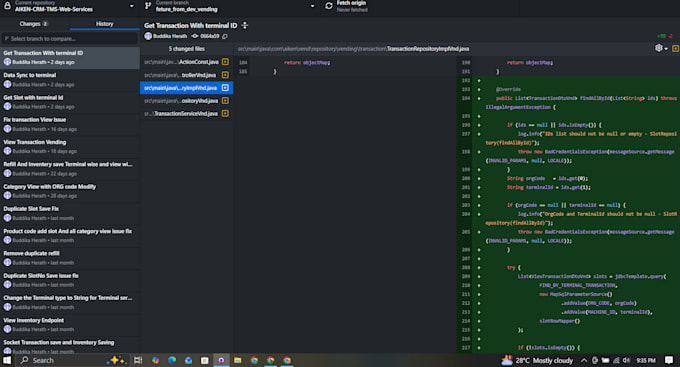Click avatar on Fix transaction View Issue commit
The height and width of the screenshot is (367, 680).
point(7,129)
